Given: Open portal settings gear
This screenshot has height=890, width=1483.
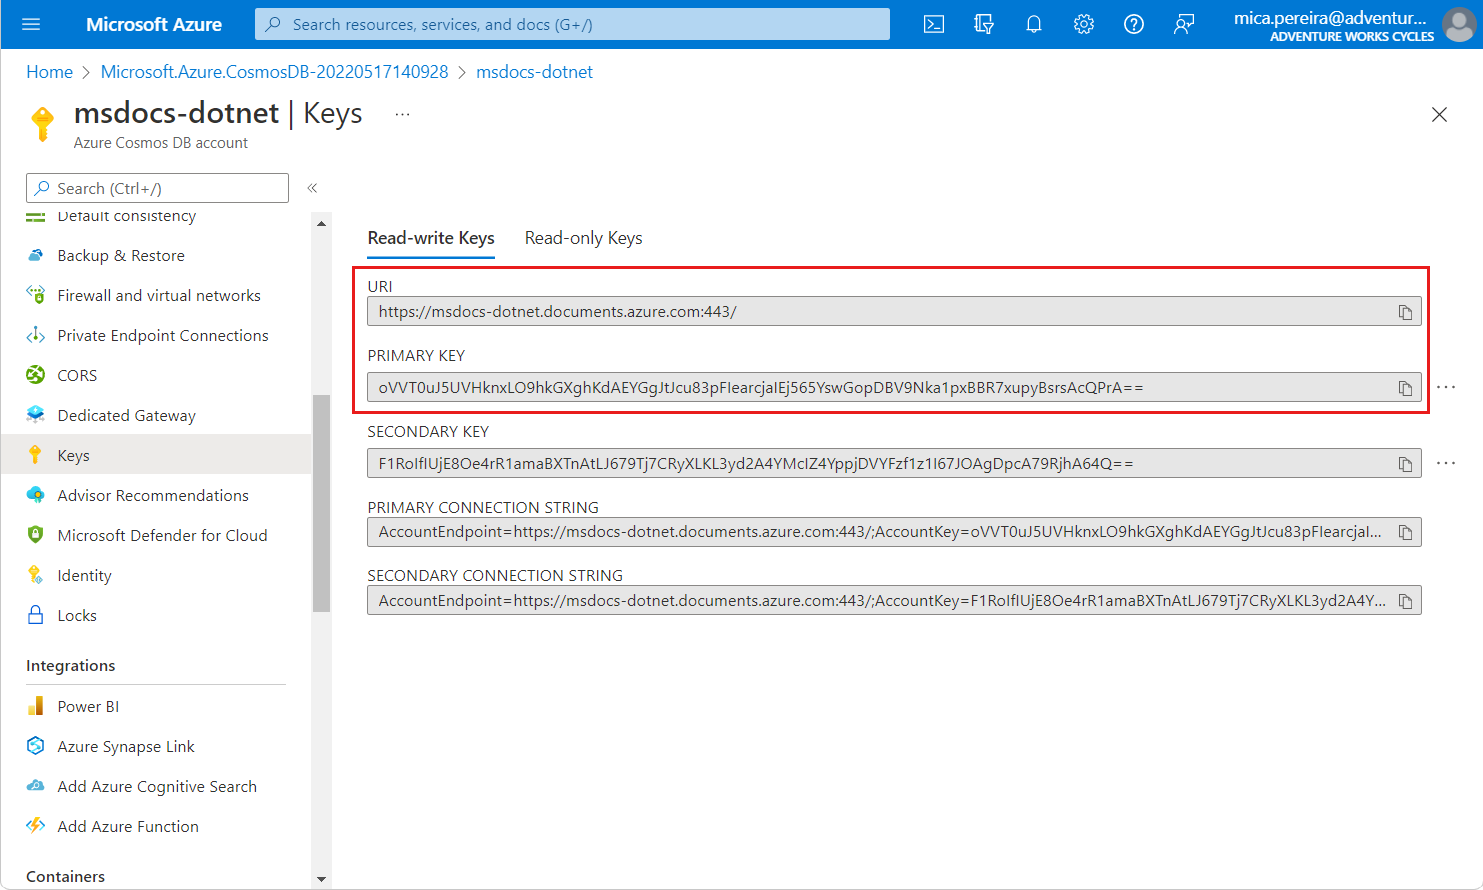Looking at the screenshot, I should (x=1083, y=24).
